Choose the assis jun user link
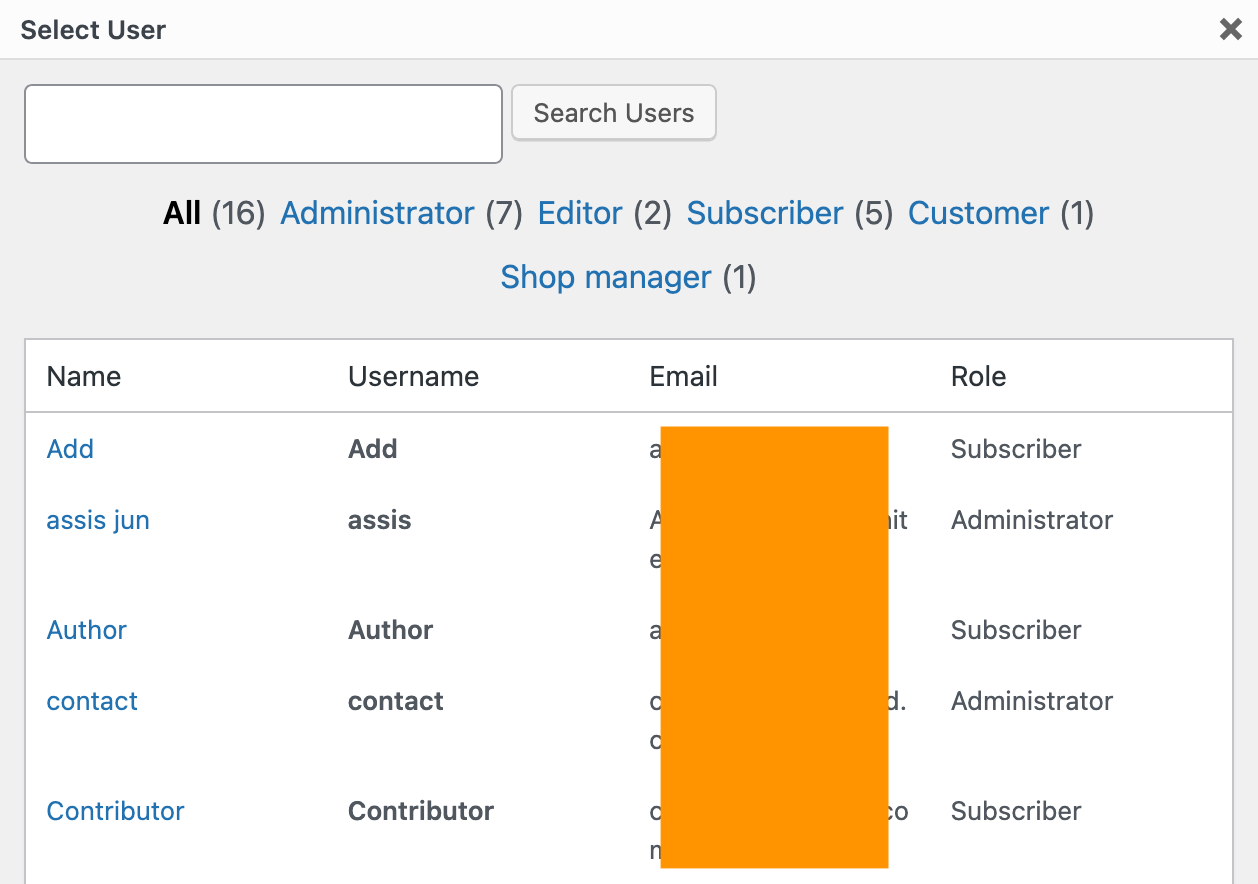This screenshot has height=884, width=1258. pos(98,520)
